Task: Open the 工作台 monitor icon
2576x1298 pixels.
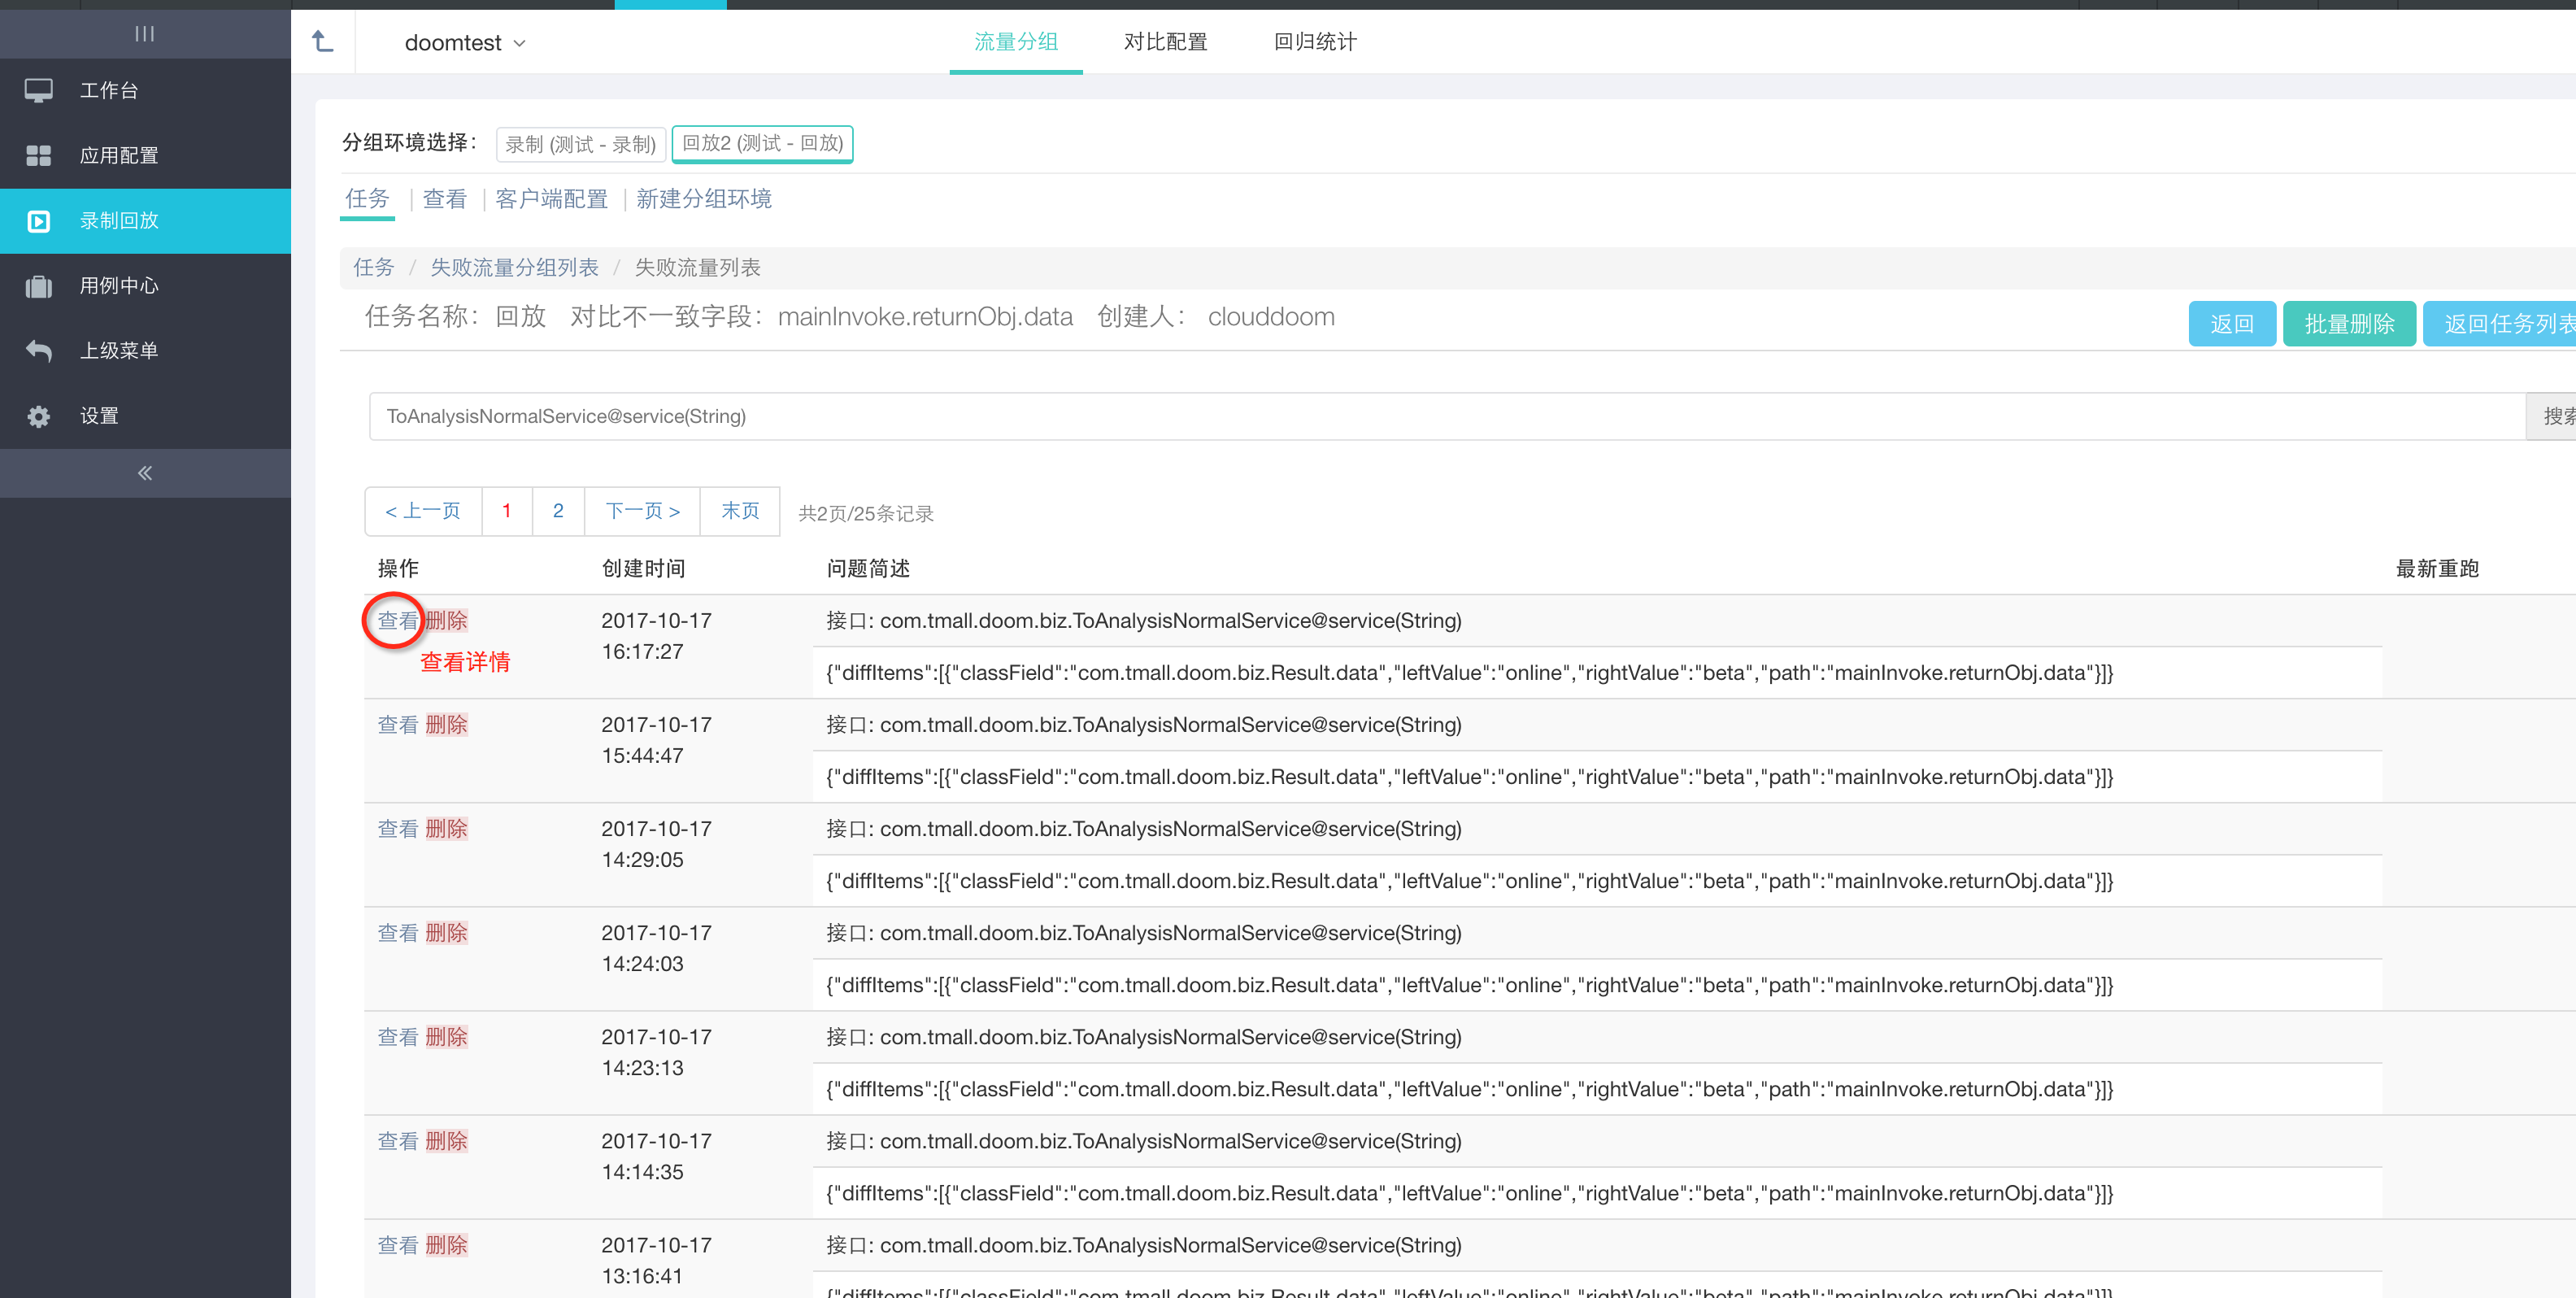Action: pos(39,91)
